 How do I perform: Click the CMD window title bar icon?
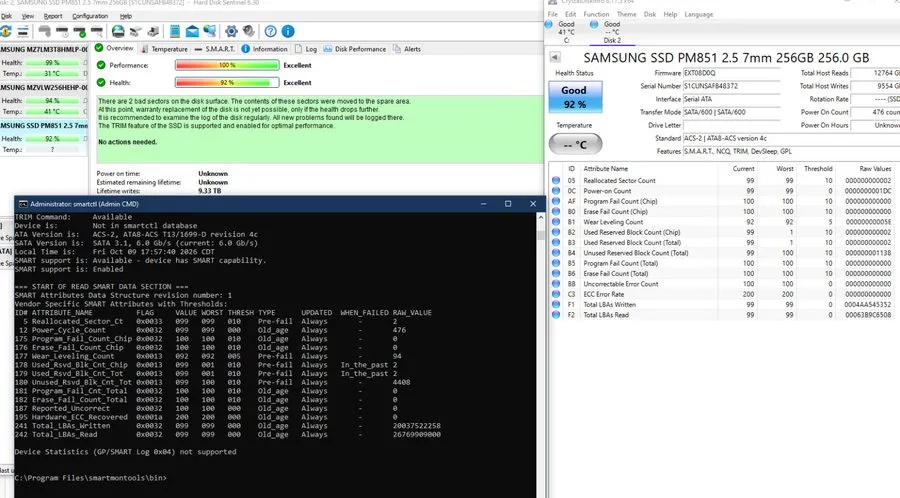tap(23, 204)
